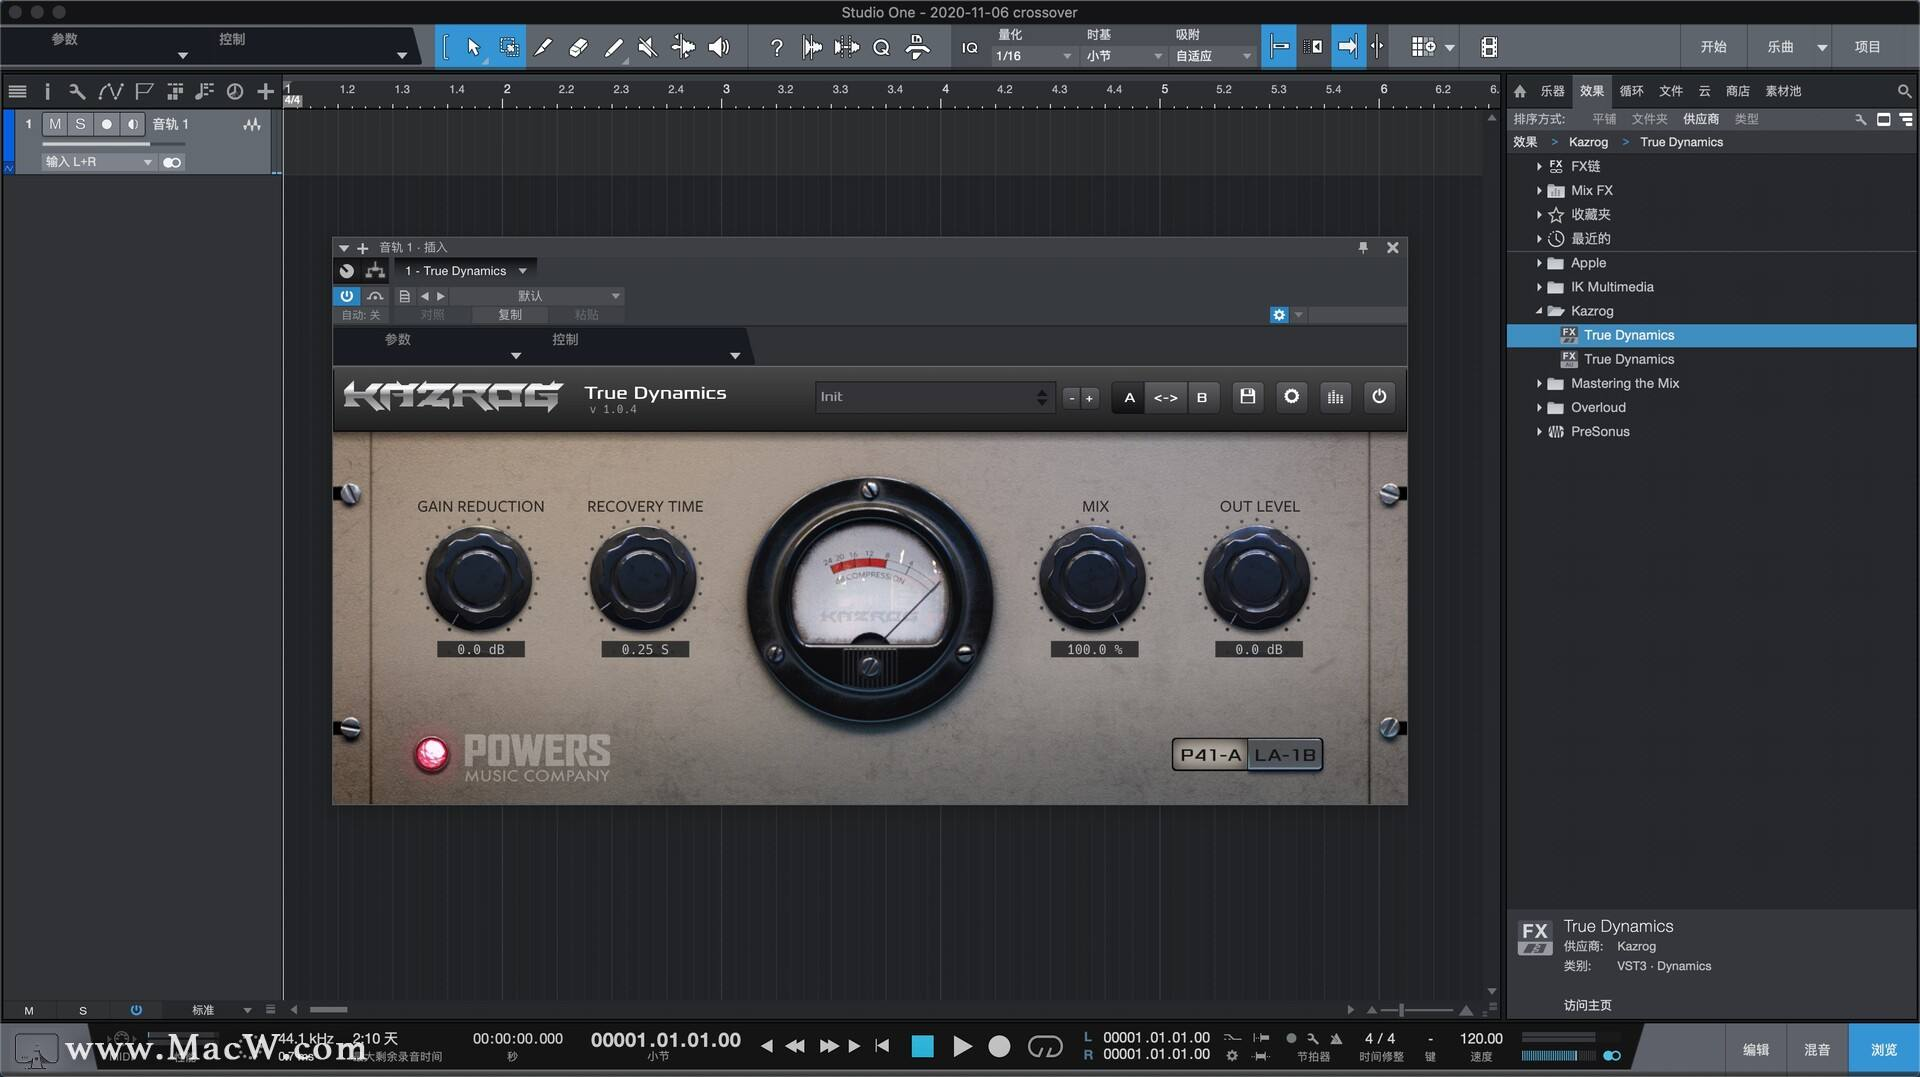Open the video player filmstrip icon

(1489, 47)
